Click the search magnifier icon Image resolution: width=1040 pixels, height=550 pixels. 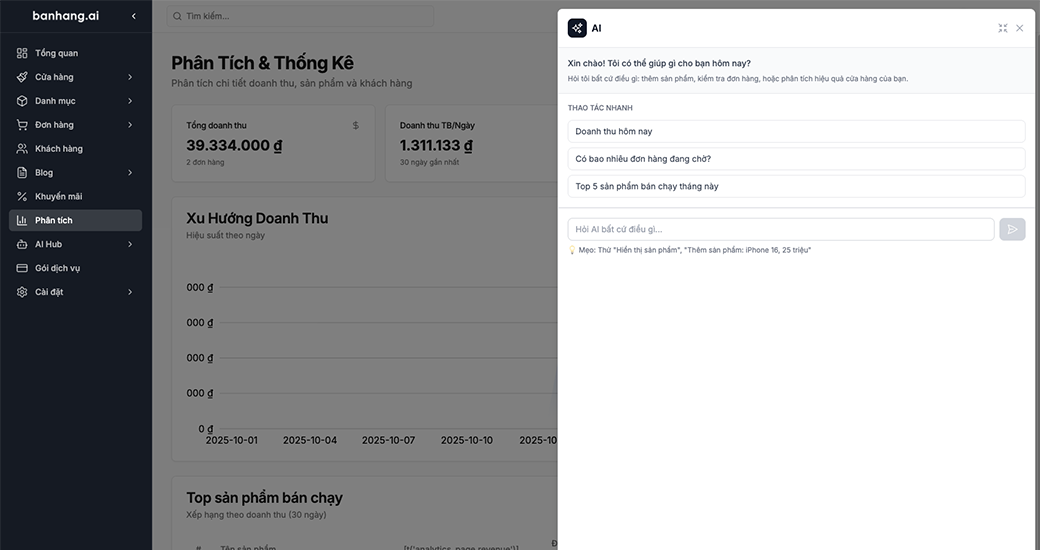[x=177, y=16]
